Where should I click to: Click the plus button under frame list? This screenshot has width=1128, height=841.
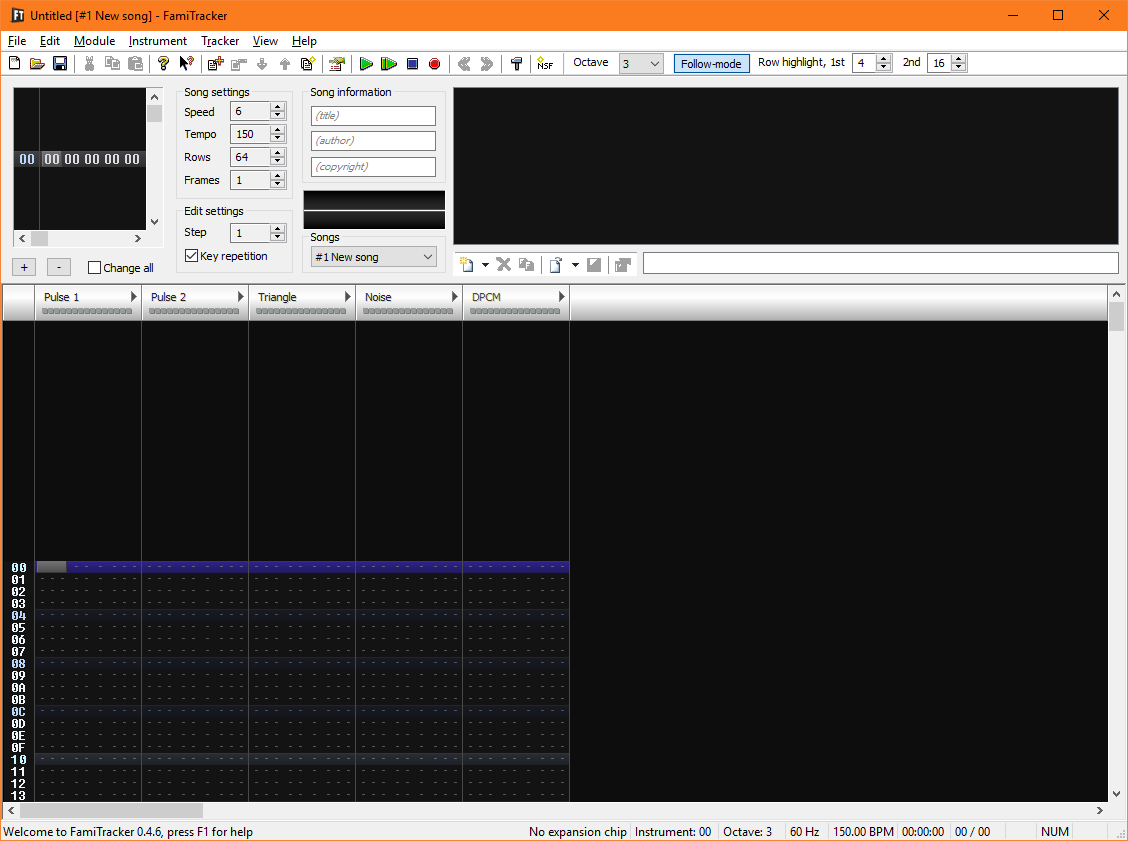point(25,267)
